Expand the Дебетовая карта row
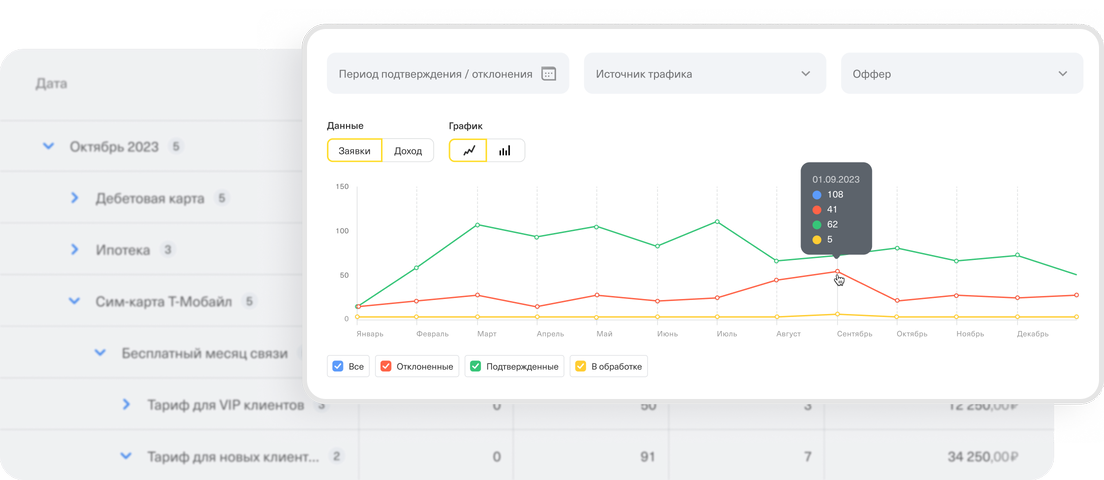Screen dimensions: 1104x480 [x=75, y=198]
